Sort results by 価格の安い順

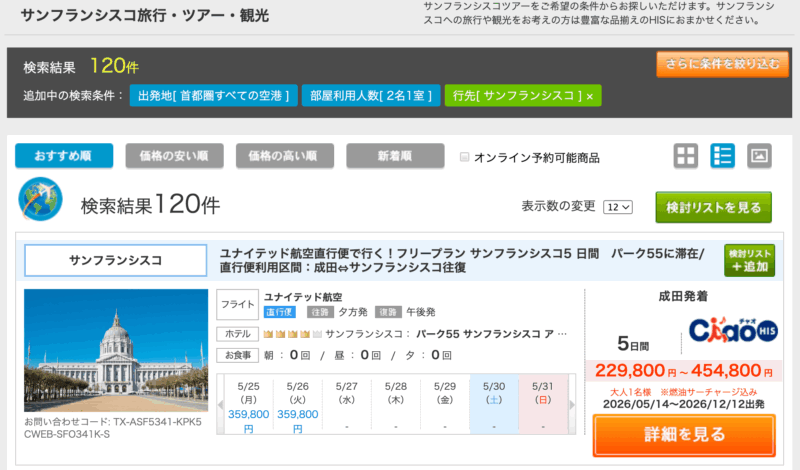[174, 157]
